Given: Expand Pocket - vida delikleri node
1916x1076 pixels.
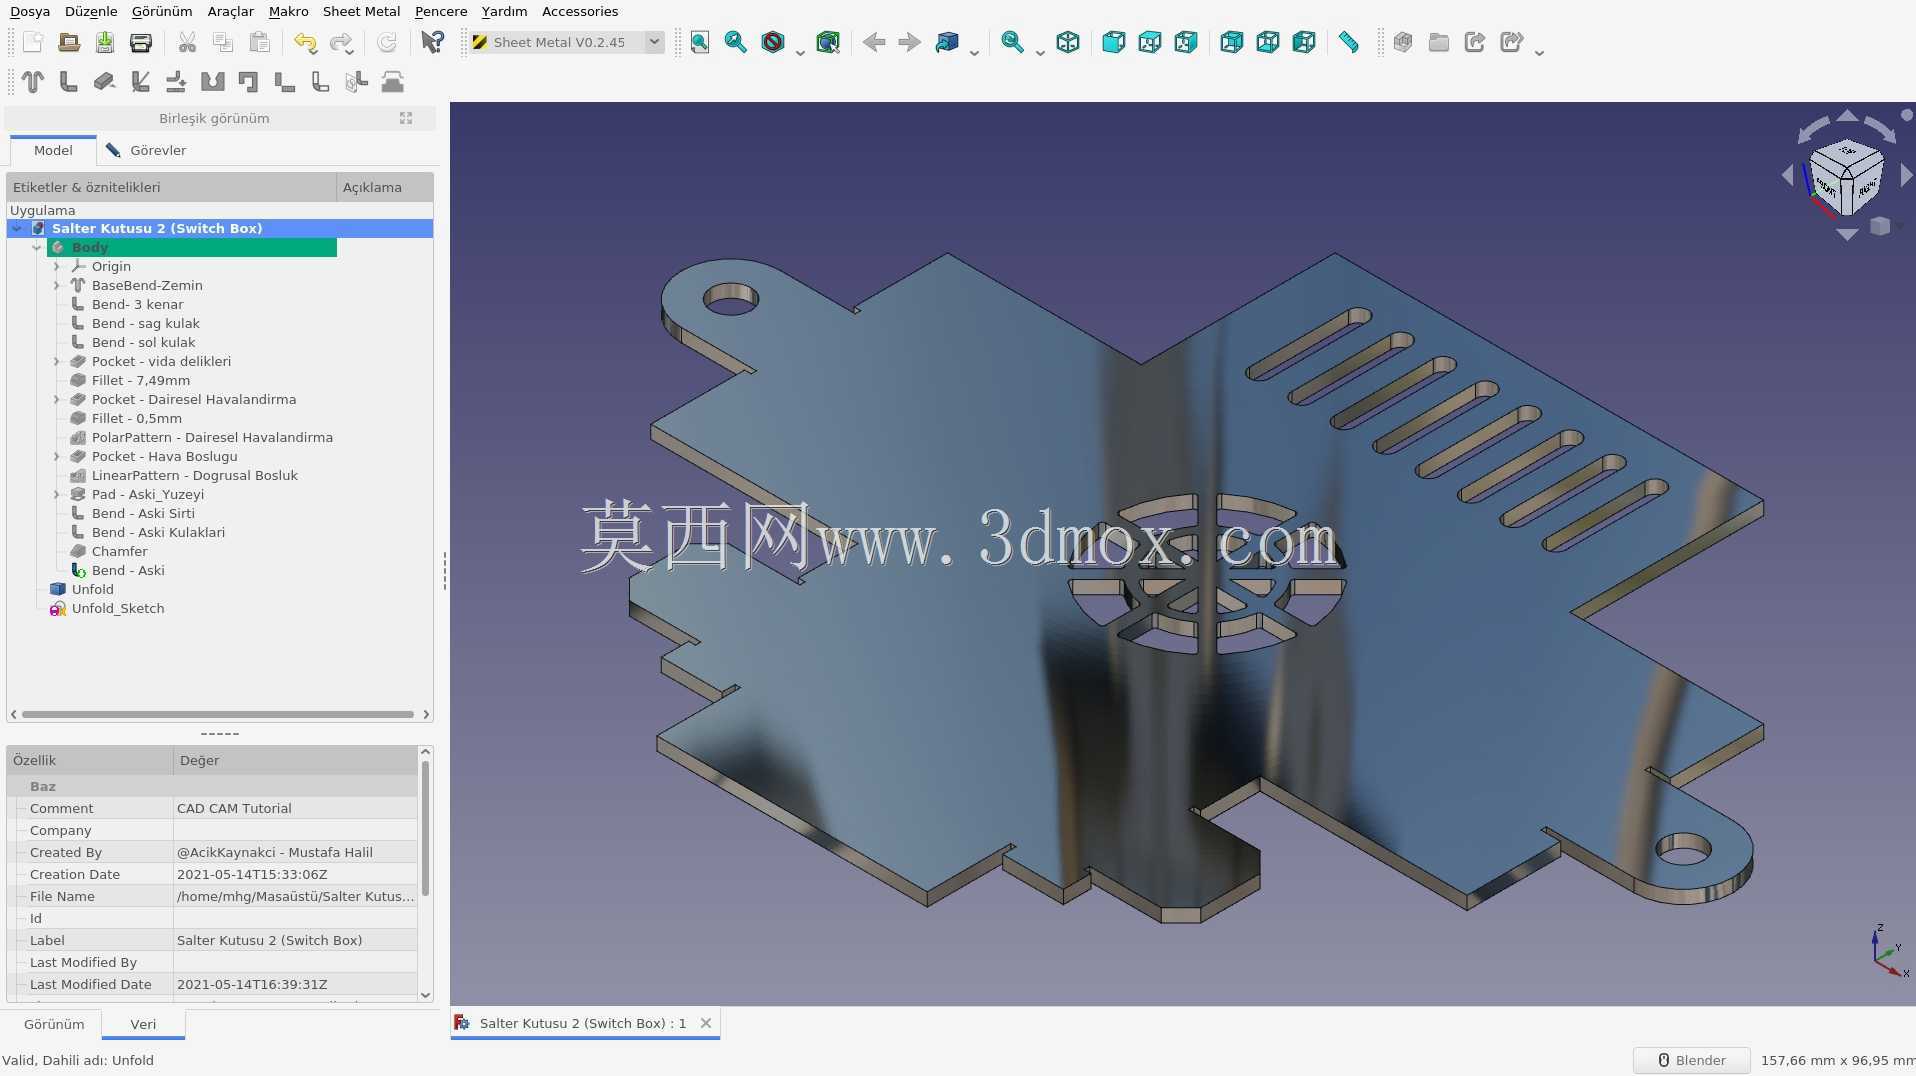Looking at the screenshot, I should point(57,362).
